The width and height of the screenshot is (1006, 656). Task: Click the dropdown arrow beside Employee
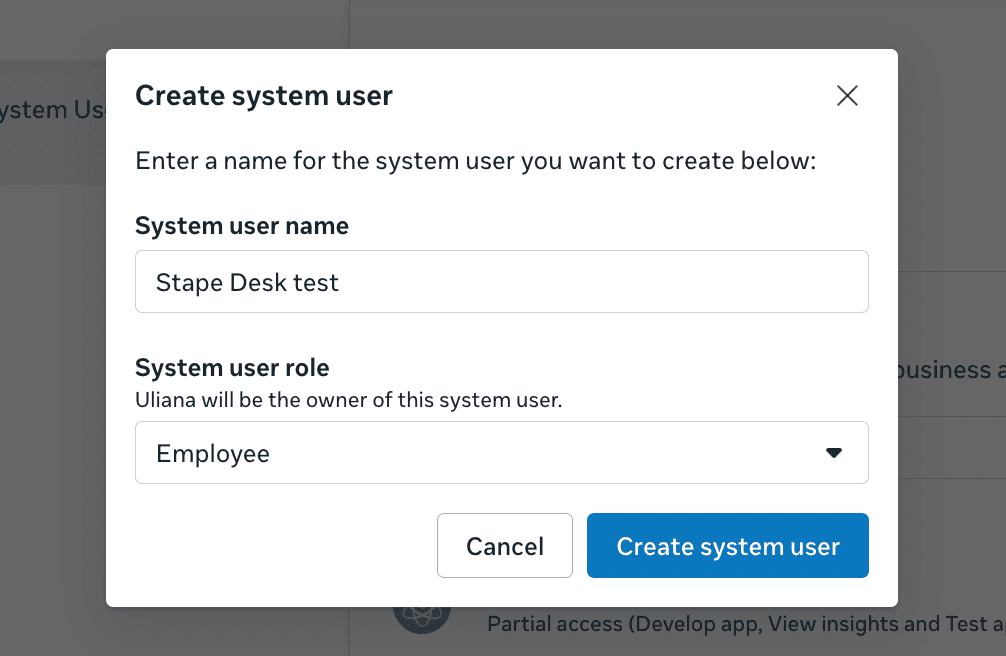[x=833, y=452]
